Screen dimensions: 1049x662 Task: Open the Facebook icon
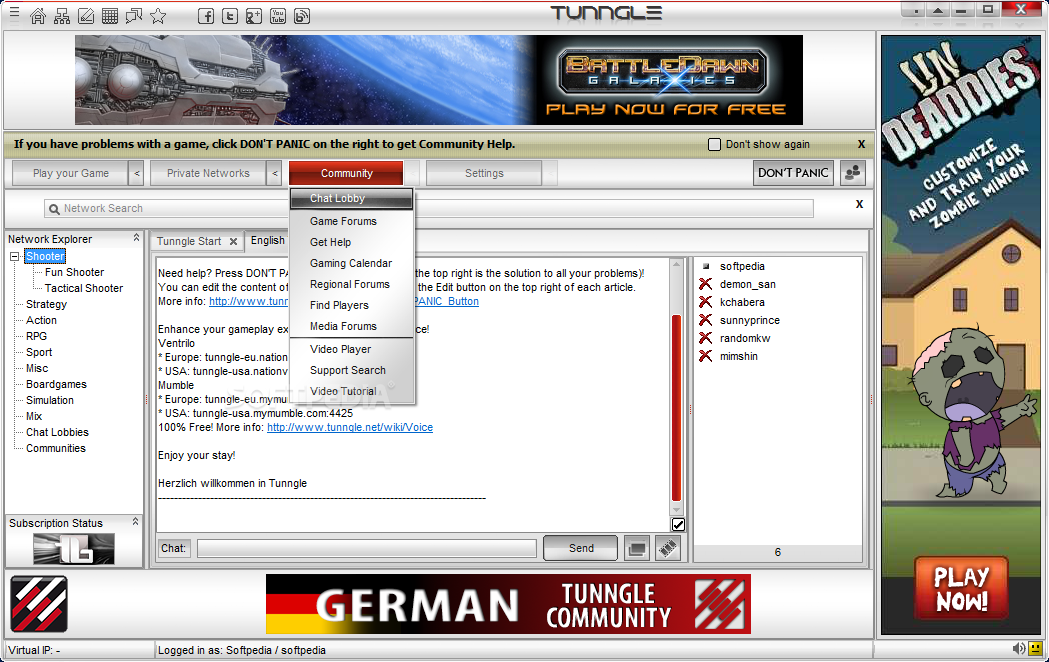click(206, 16)
